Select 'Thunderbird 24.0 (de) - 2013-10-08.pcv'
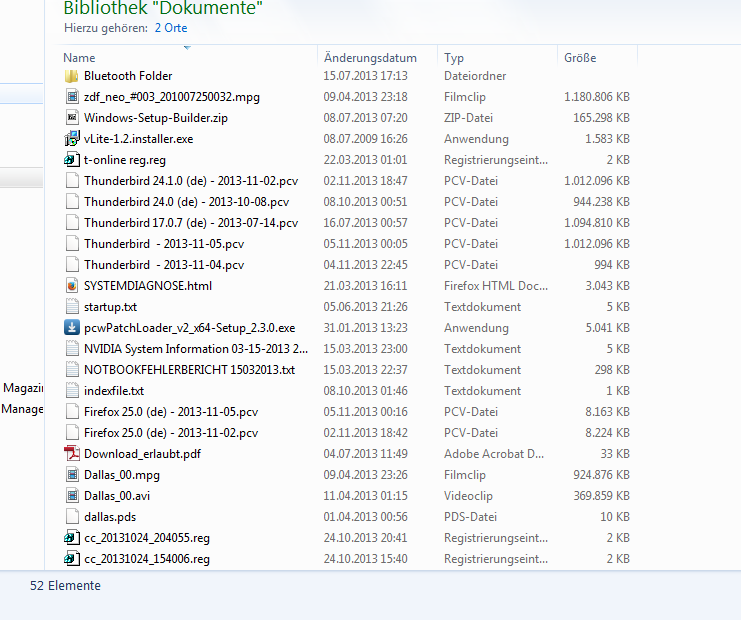The height and width of the screenshot is (620, 741). pyautogui.click(x=186, y=202)
